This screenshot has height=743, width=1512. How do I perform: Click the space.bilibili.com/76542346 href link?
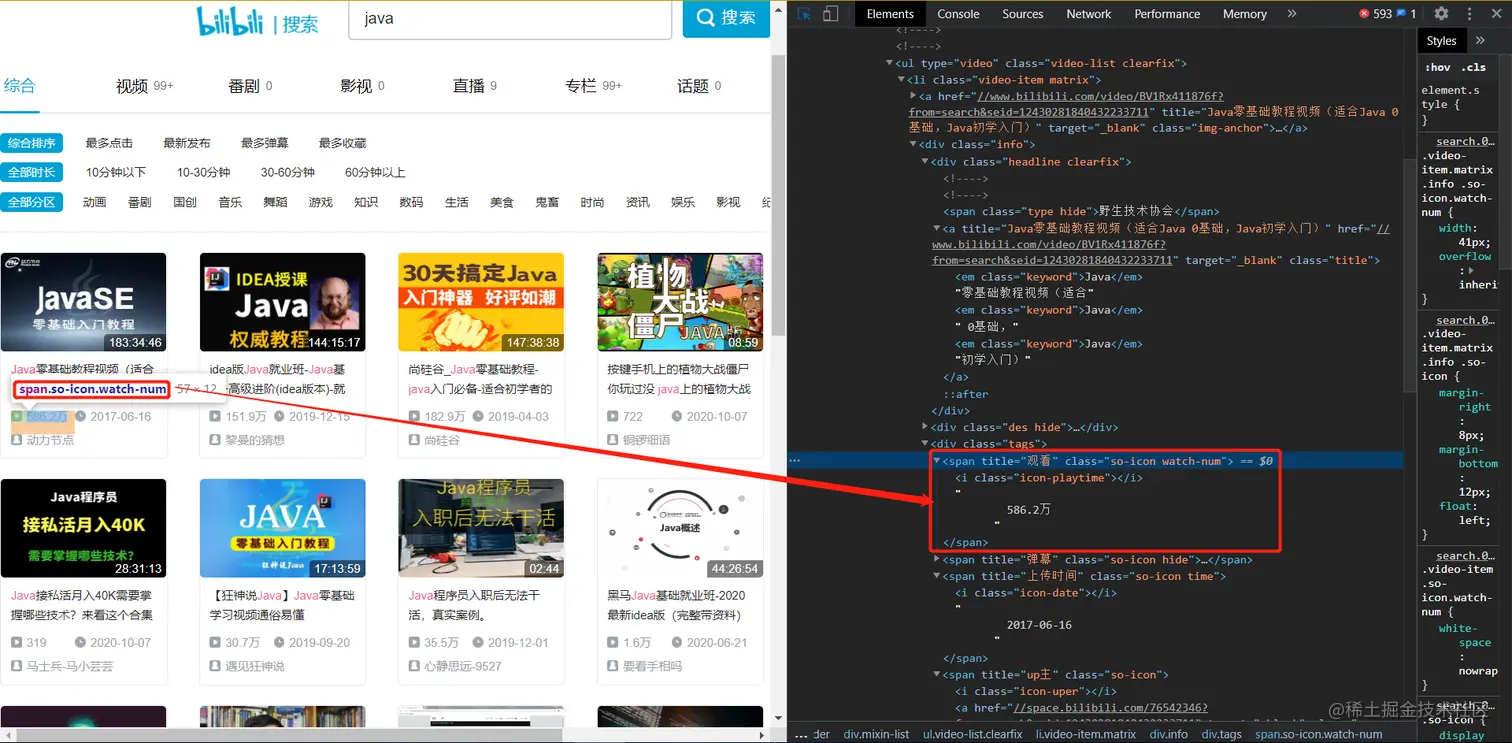point(1112,708)
